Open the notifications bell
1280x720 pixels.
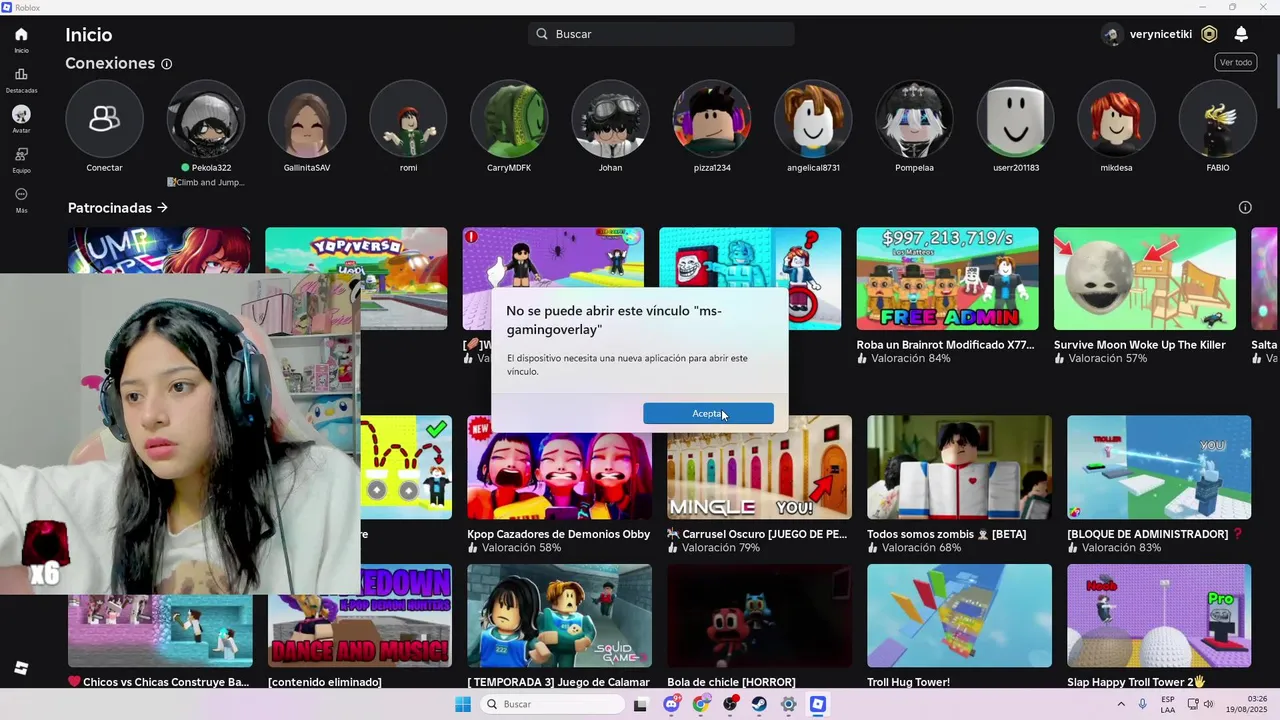[1241, 34]
